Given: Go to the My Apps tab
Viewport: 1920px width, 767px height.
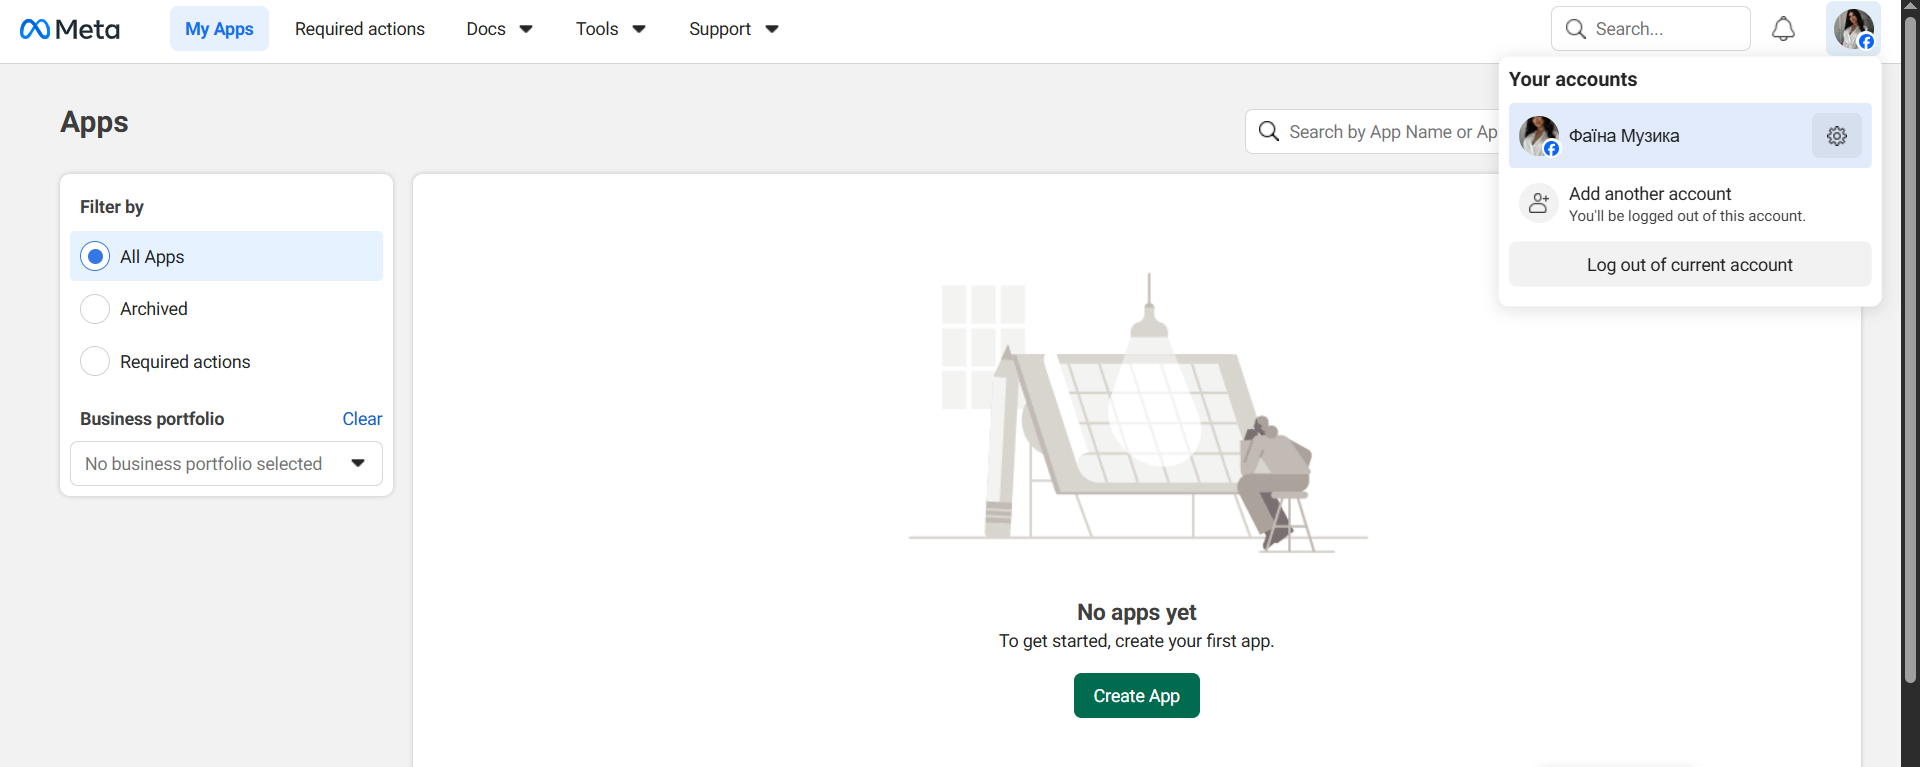Looking at the screenshot, I should (219, 29).
